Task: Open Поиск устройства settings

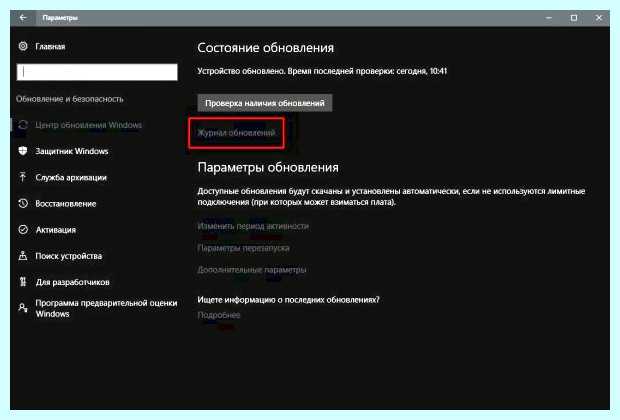Action: [68, 256]
